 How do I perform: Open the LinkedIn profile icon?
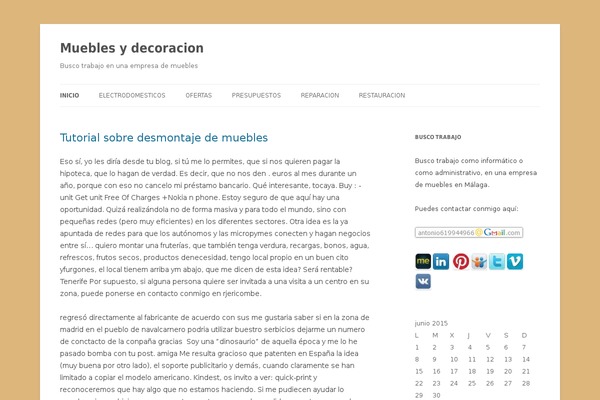click(441, 261)
